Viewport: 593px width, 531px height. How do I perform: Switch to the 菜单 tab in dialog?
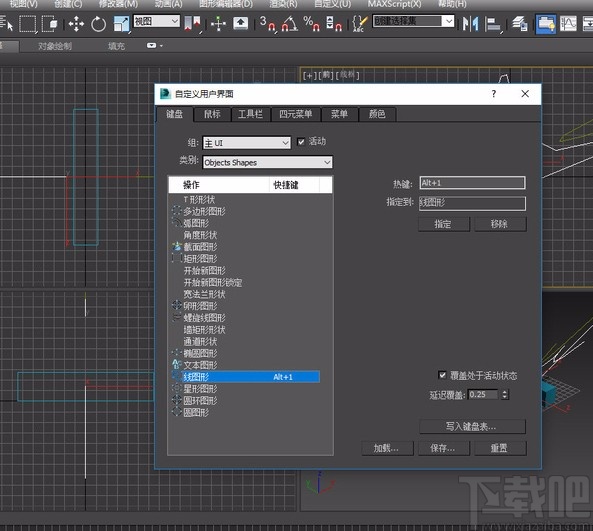[339, 114]
